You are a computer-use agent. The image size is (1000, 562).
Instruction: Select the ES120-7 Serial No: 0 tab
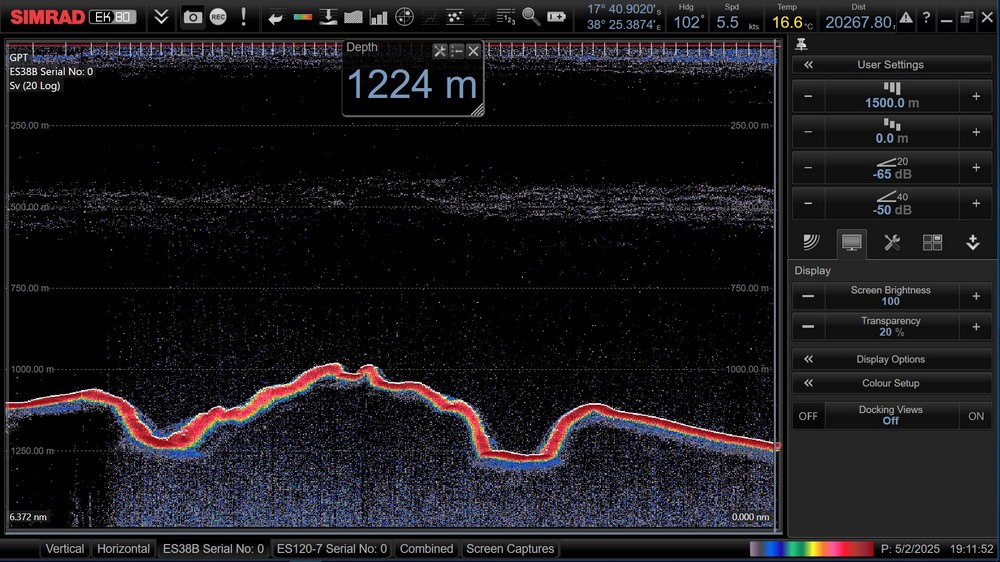click(331, 549)
